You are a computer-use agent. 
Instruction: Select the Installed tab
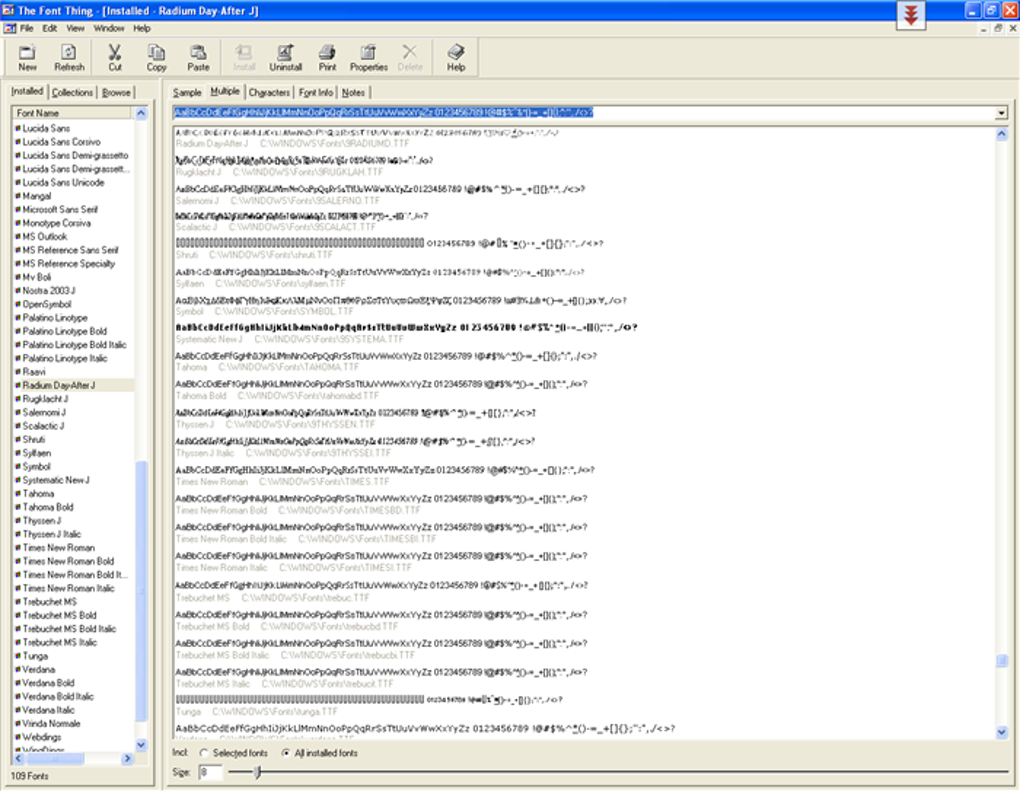pyautogui.click(x=27, y=91)
